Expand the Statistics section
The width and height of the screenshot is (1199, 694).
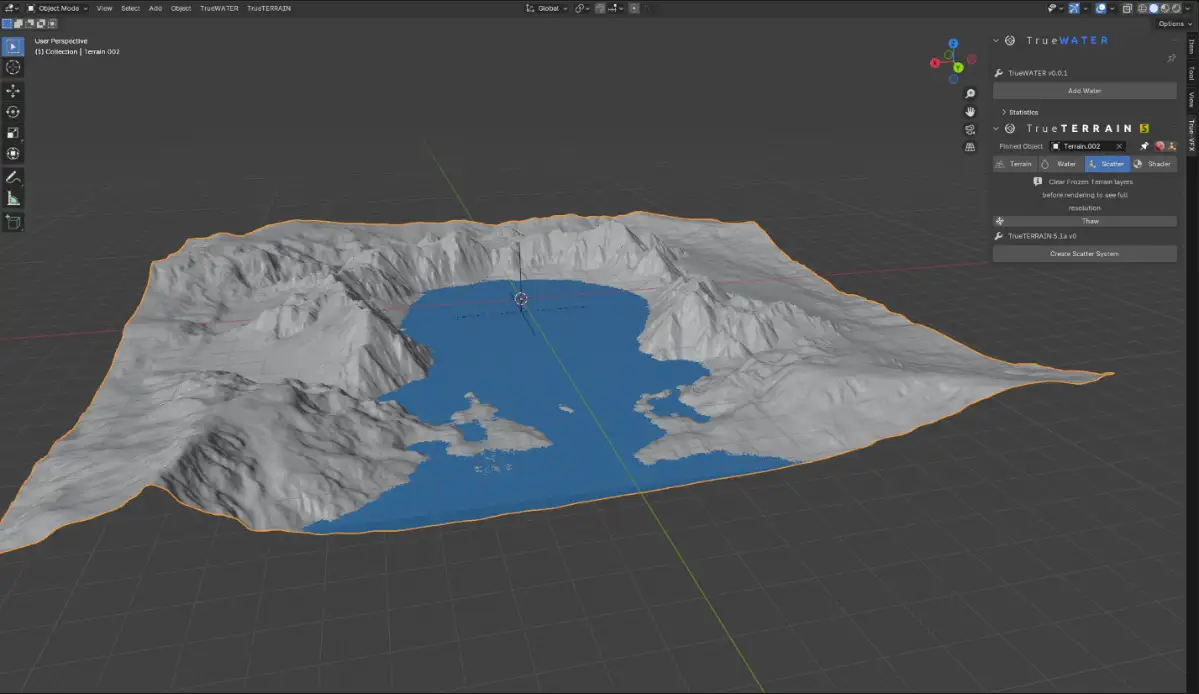1020,112
